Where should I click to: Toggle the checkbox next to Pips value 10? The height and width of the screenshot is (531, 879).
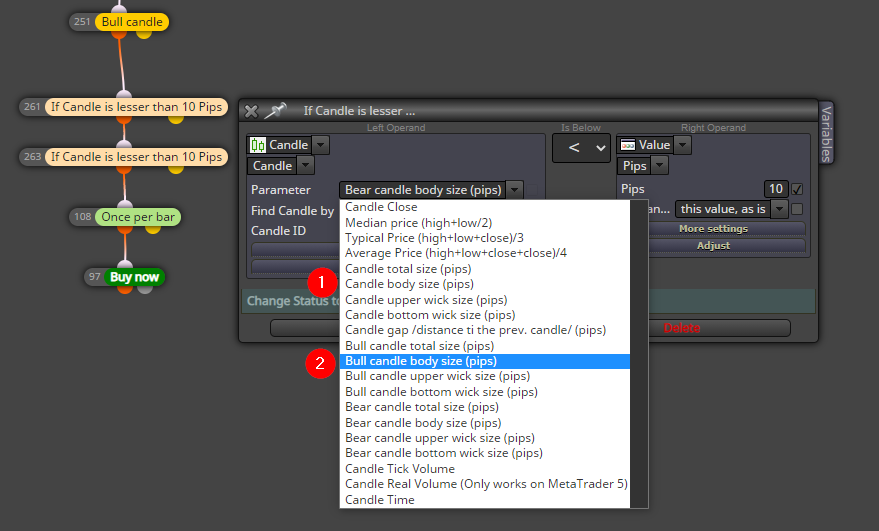coord(797,189)
